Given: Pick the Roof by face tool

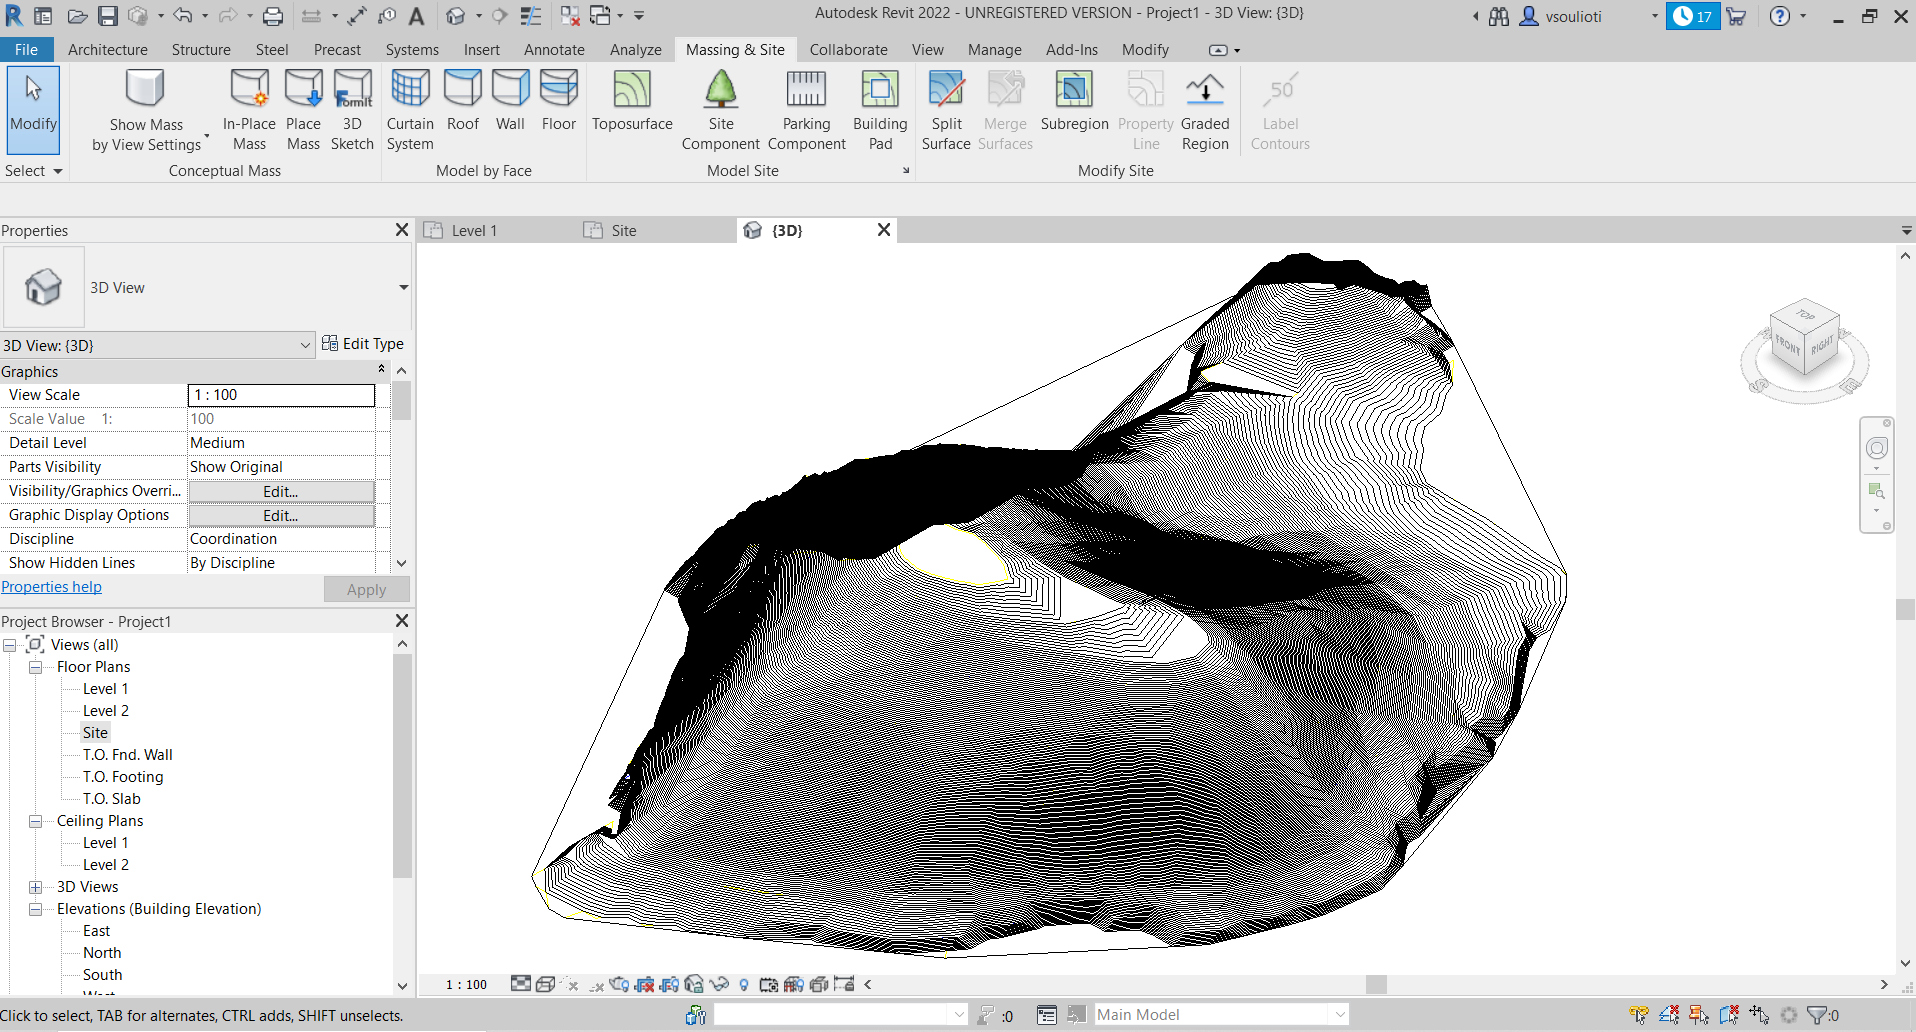Looking at the screenshot, I should tap(463, 103).
